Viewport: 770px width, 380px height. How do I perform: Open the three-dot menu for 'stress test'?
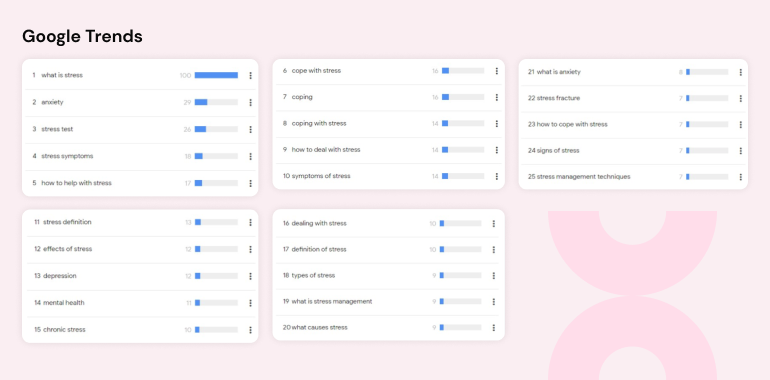250,130
